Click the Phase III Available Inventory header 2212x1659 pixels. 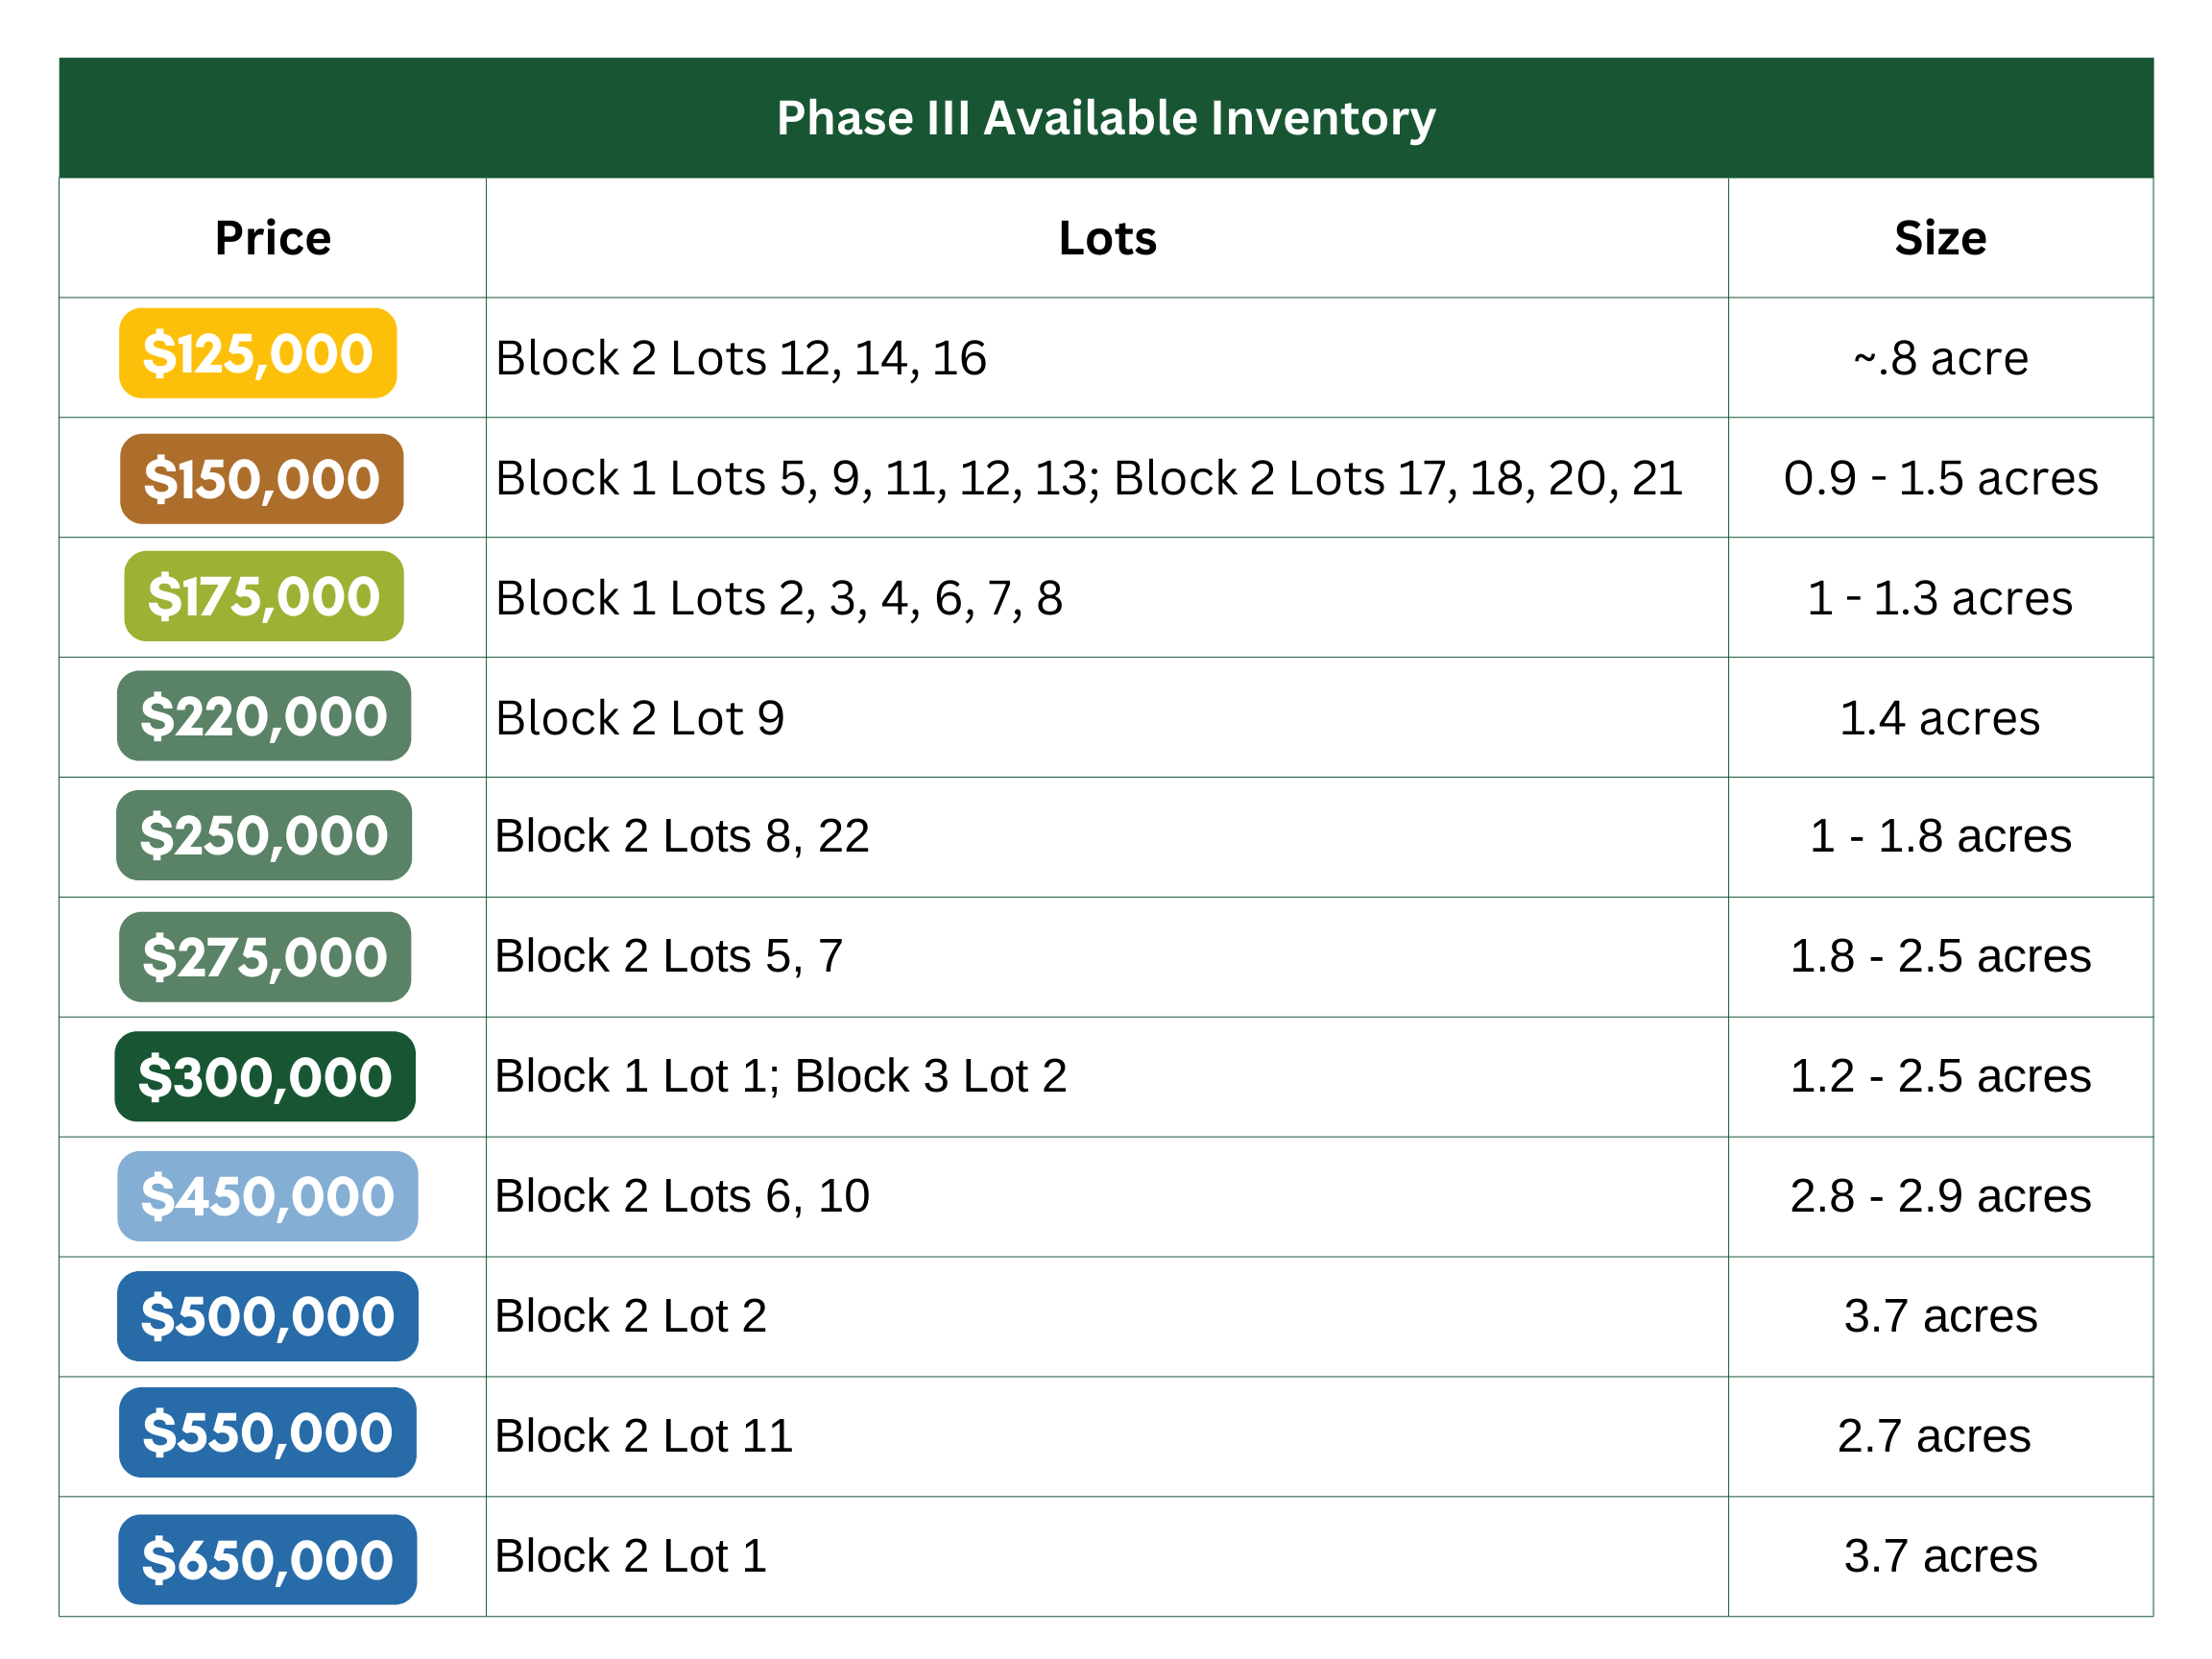[1106, 118]
